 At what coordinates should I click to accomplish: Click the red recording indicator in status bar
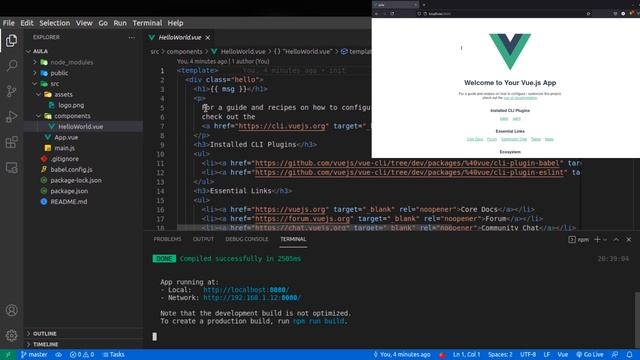442,355
